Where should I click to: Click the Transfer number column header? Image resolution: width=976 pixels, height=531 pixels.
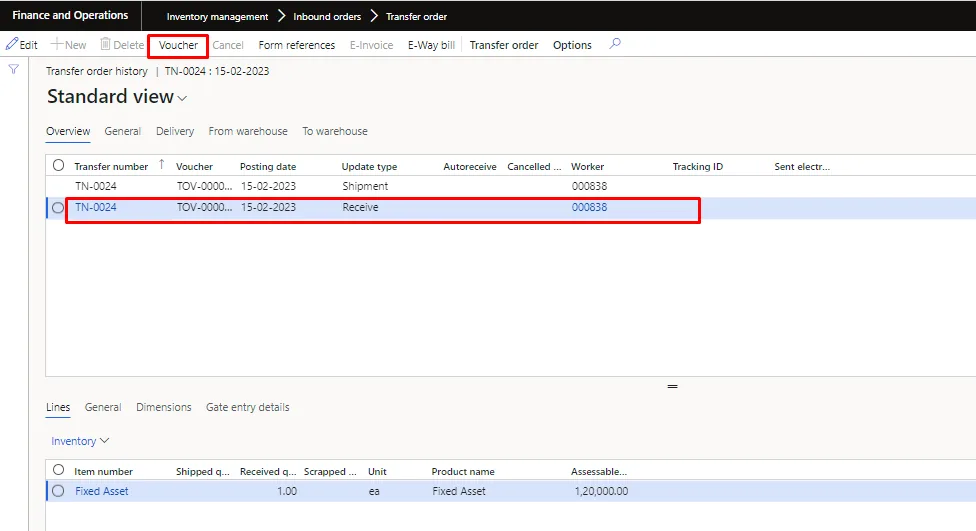pyautogui.click(x=111, y=167)
